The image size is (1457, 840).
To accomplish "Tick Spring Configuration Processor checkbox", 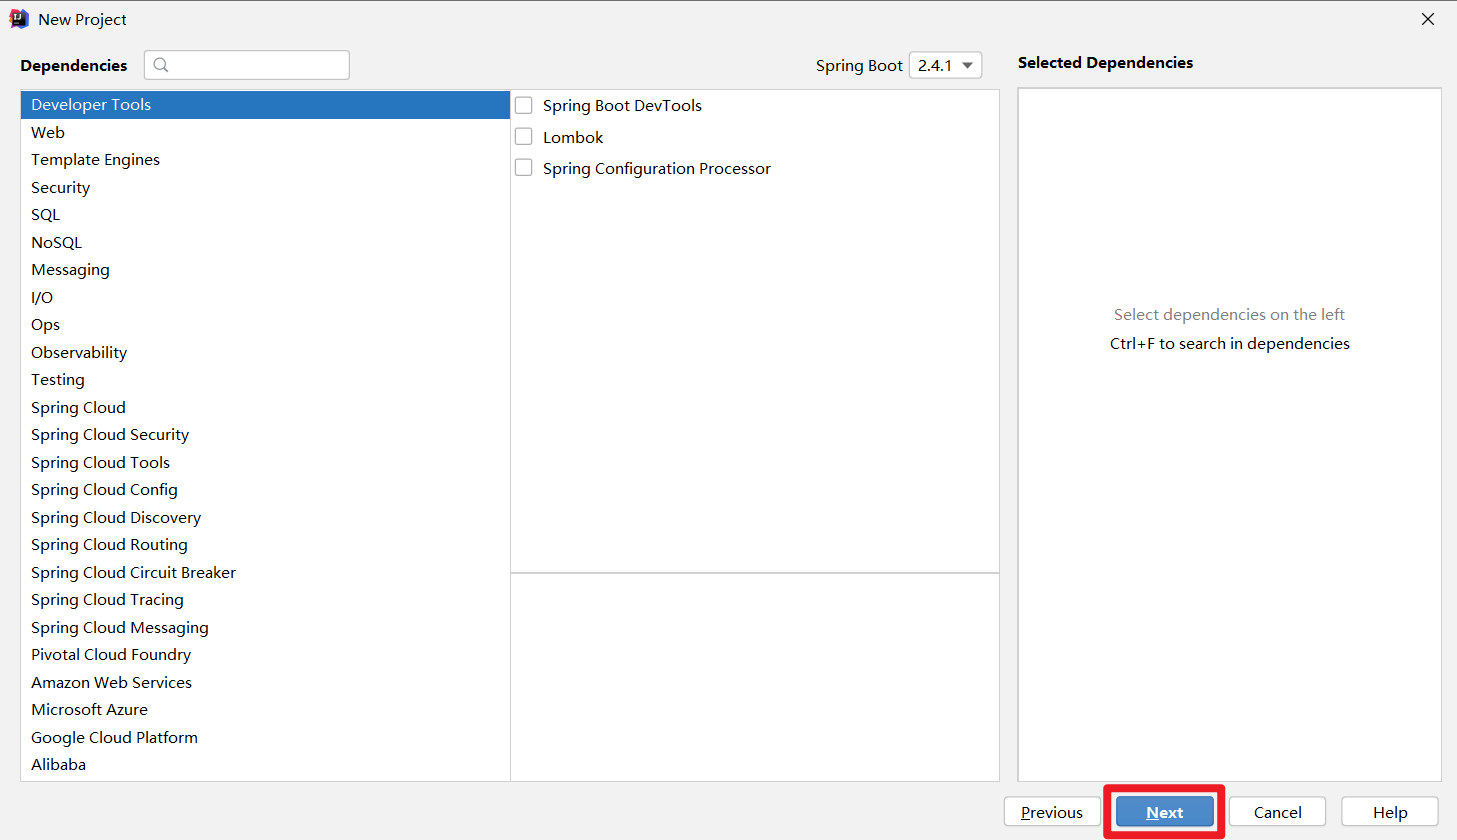I will (523, 168).
